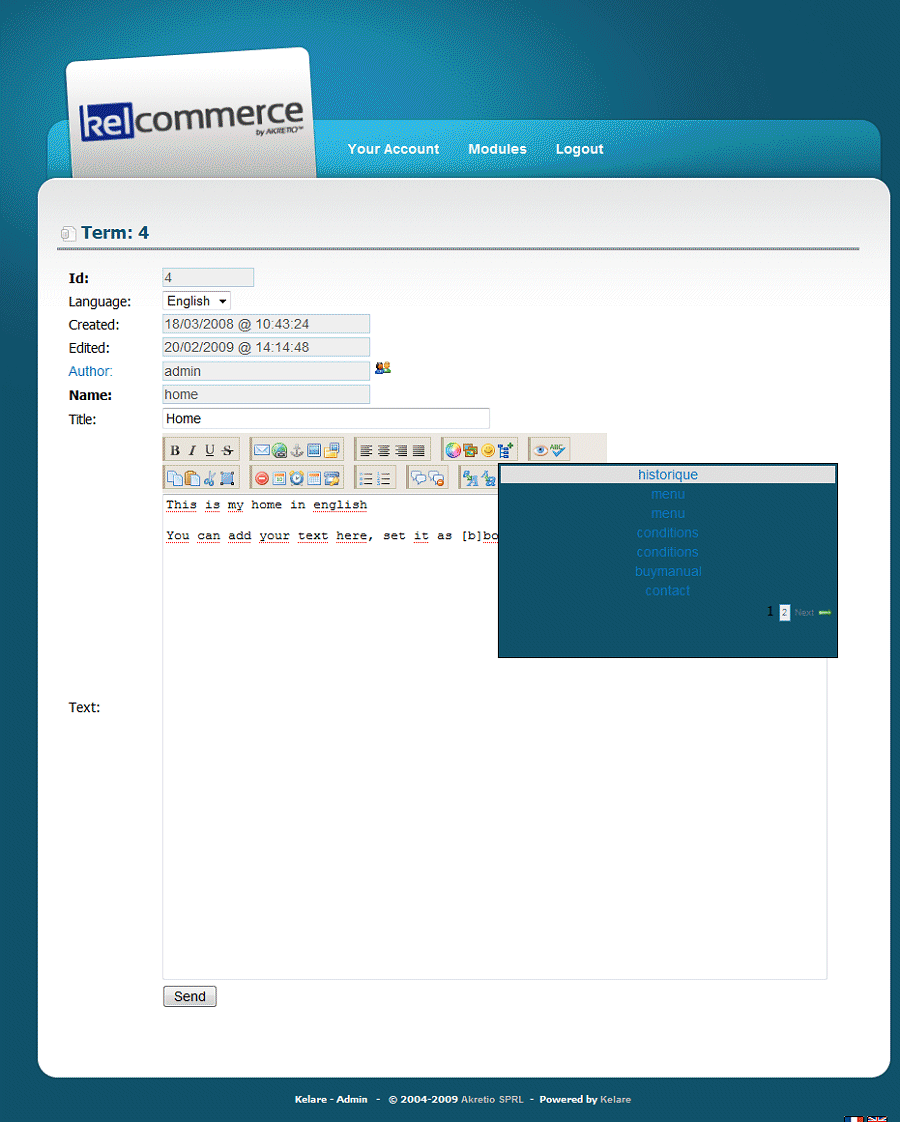900x1122 pixels.
Task: Insert an email link using the envelope icon
Action: 262,450
